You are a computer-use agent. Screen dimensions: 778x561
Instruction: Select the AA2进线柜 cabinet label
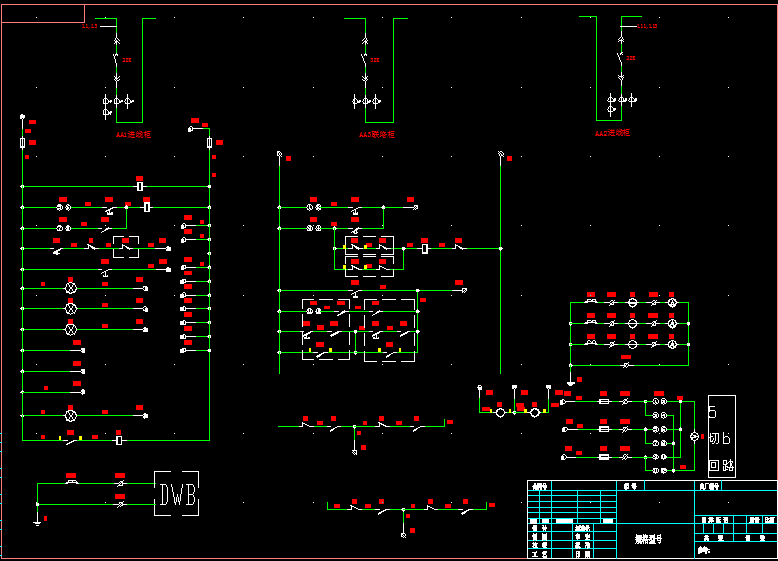point(613,132)
